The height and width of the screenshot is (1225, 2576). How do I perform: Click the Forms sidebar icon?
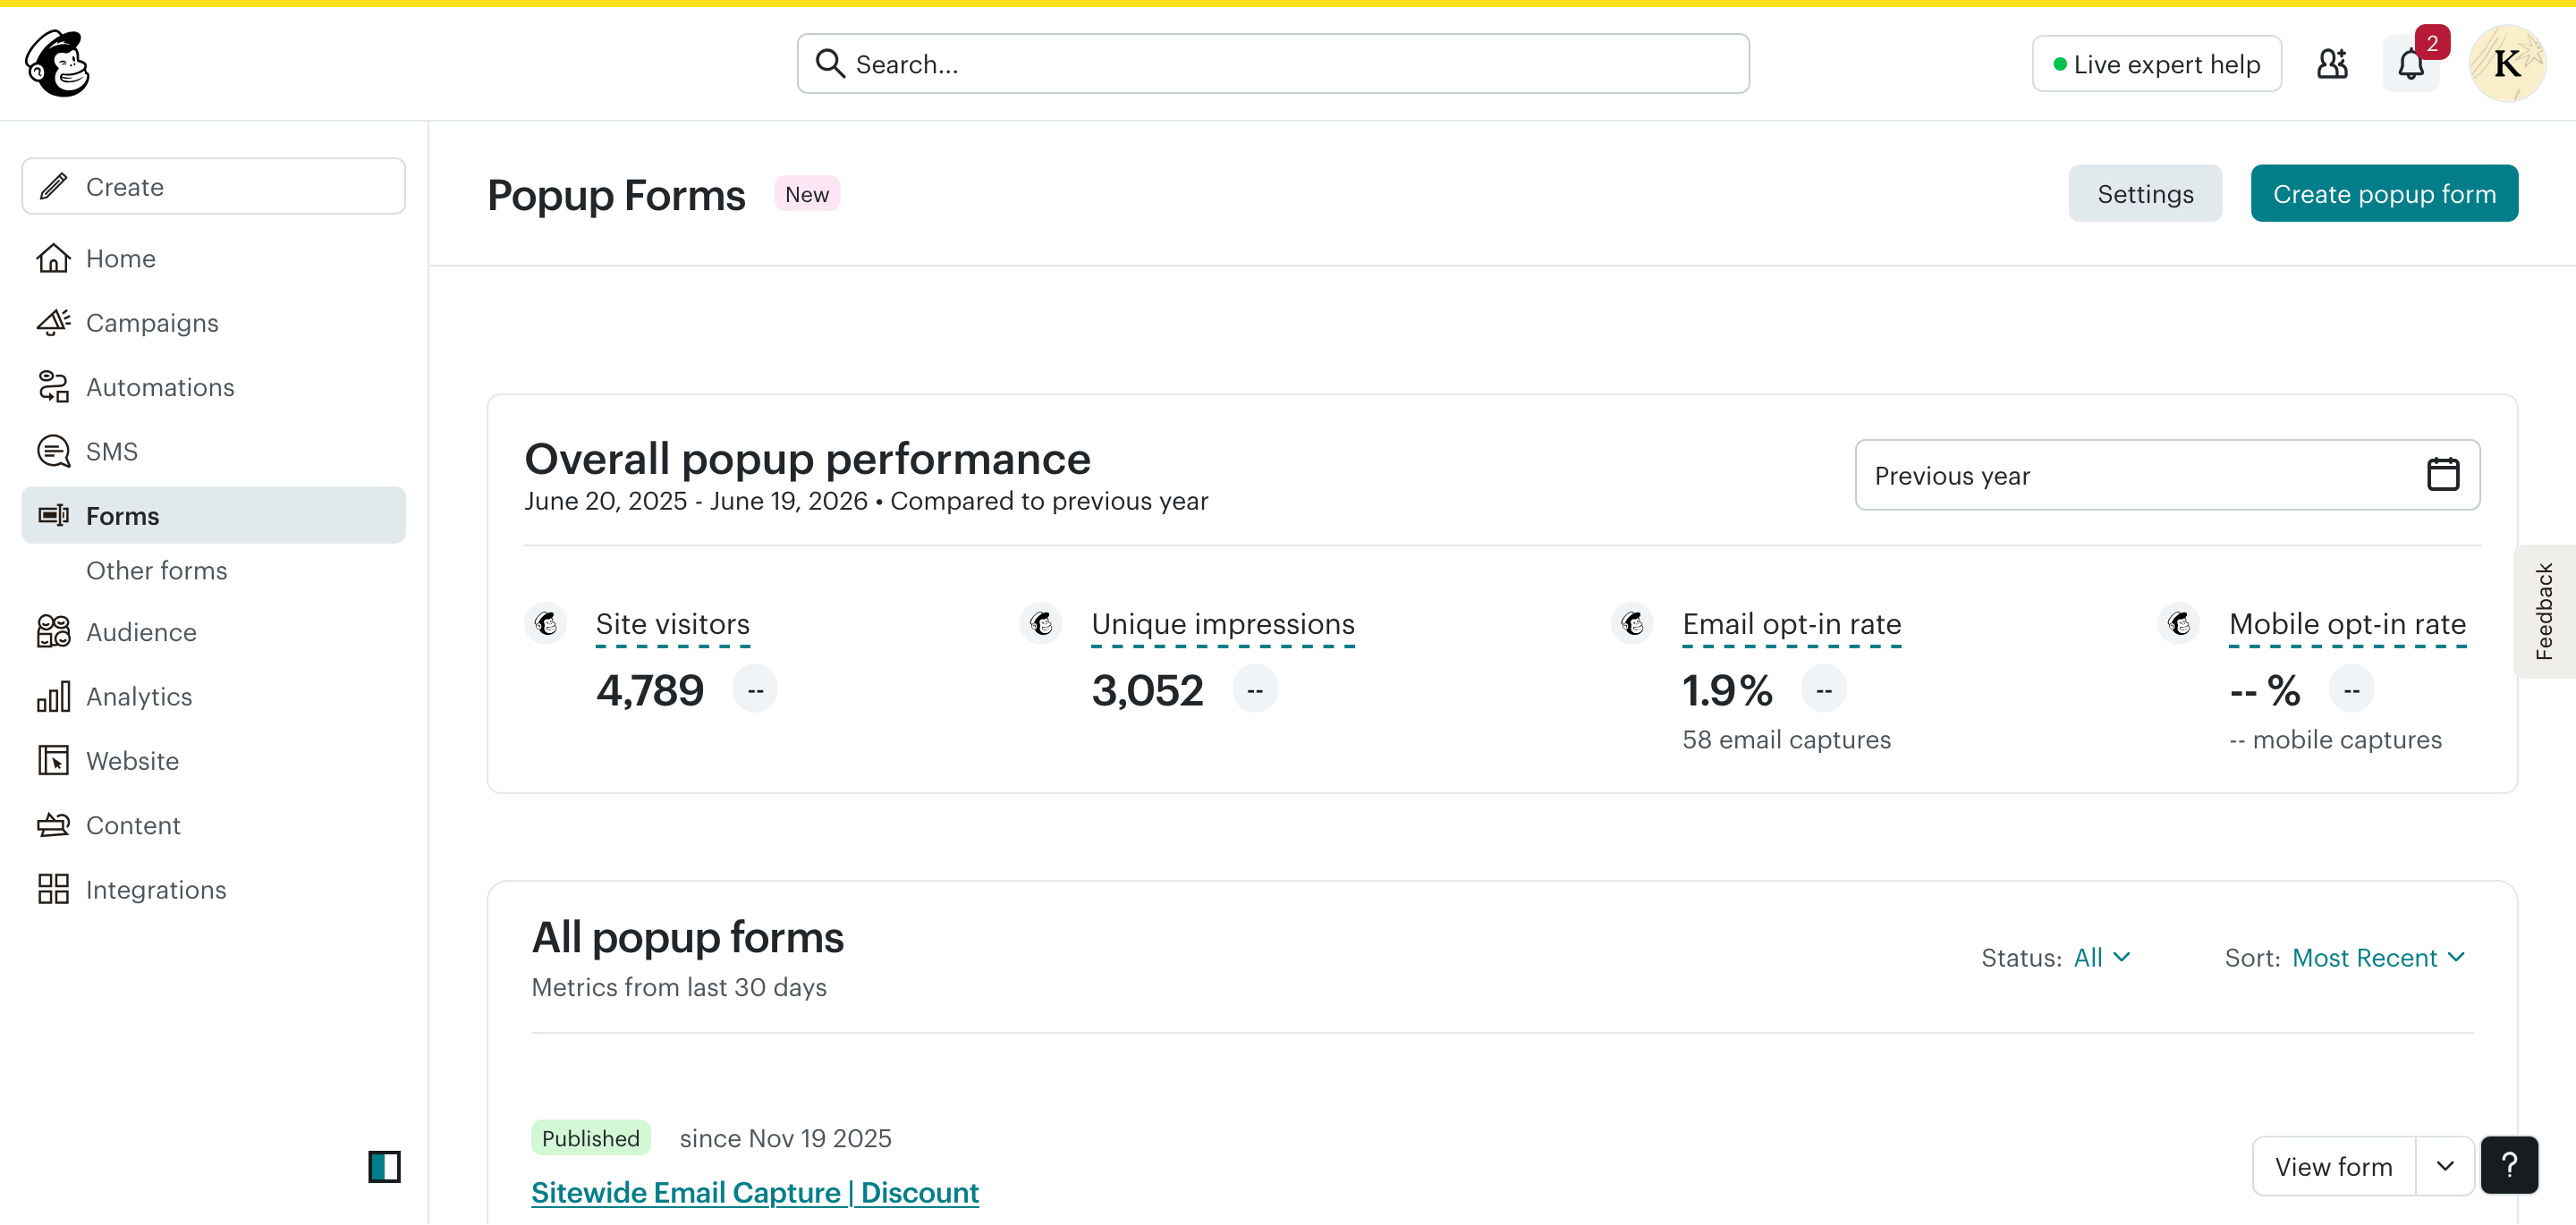click(53, 515)
